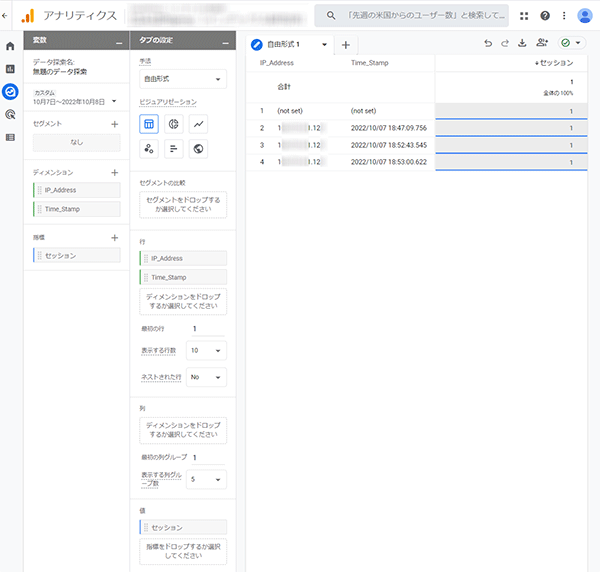Viewport: 600px width, 572px height.
Task: Click IP_Address chip in Rows section
Action: coord(183,258)
